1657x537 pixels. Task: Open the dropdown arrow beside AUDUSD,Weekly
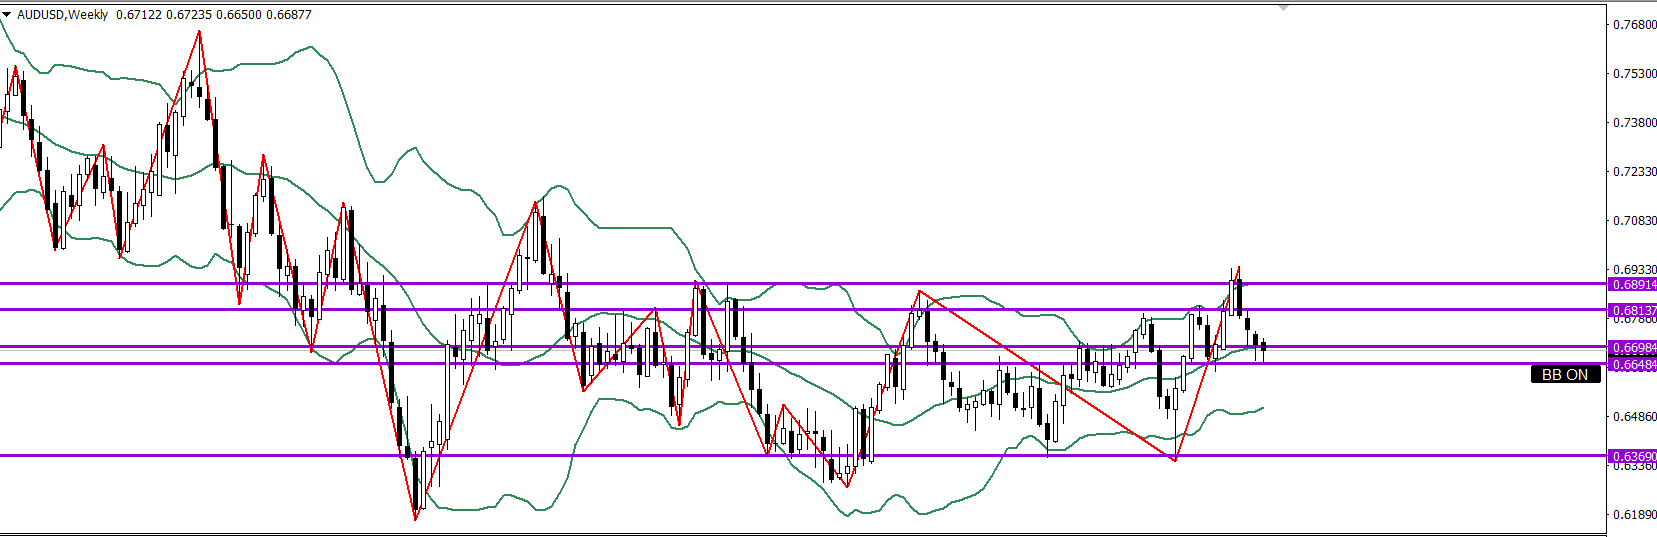7,15
